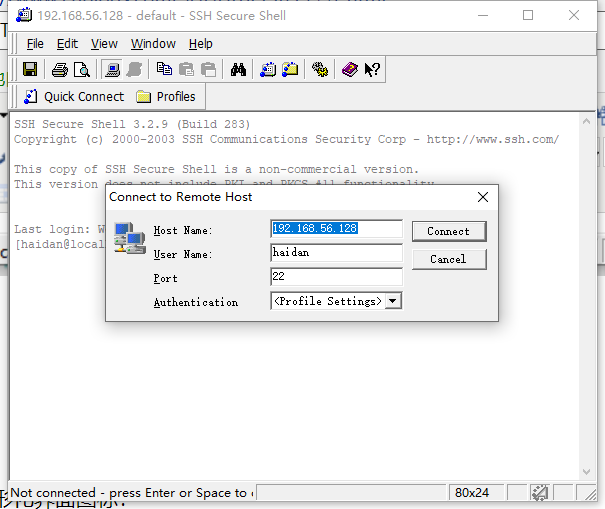The image size is (605, 509).
Task: Click the first greyed Paste toolbar icon
Action: [187, 70]
